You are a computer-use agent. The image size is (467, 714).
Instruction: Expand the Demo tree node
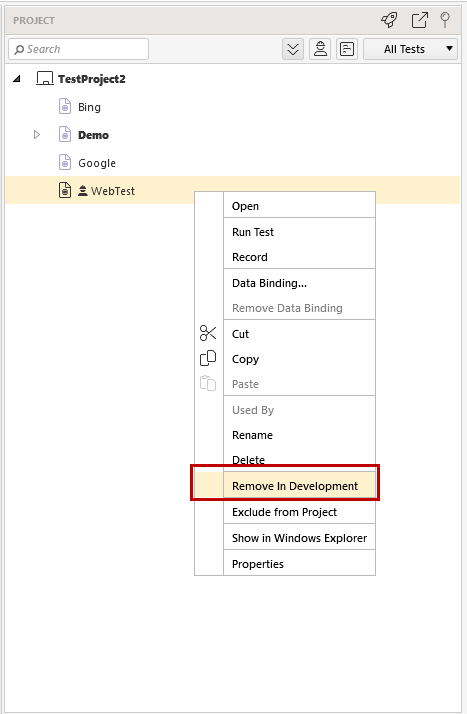tap(37, 135)
